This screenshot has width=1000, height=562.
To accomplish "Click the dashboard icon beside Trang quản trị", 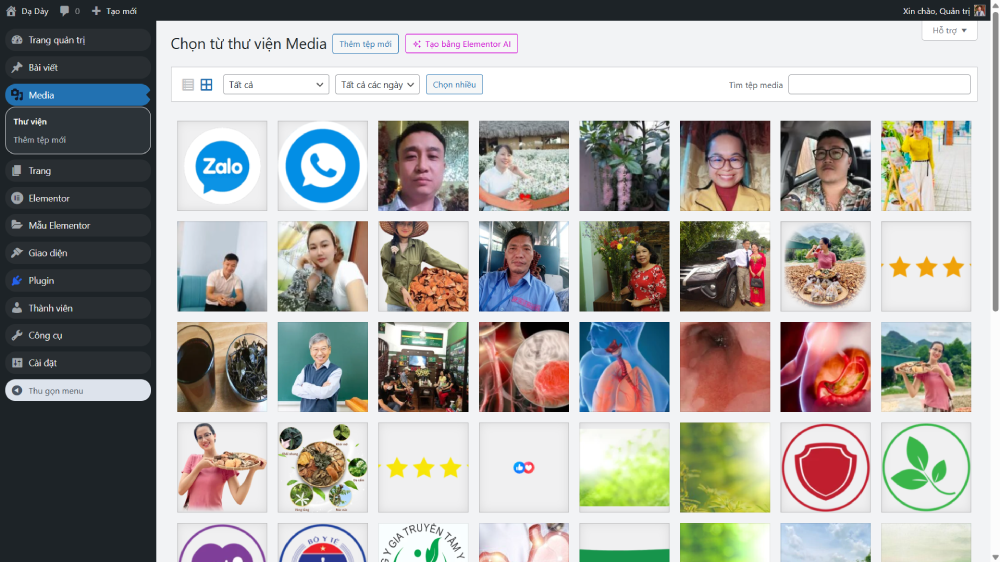I will click(x=17, y=40).
